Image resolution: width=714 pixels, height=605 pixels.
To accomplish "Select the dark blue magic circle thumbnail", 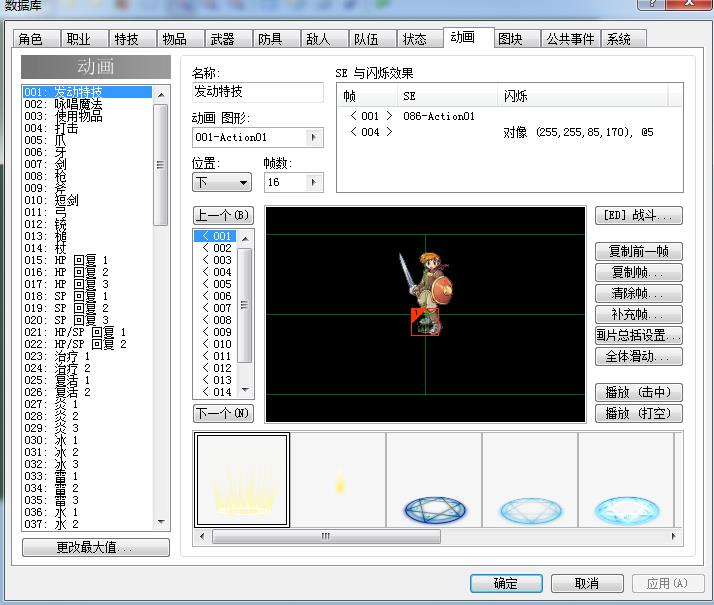I will [434, 480].
